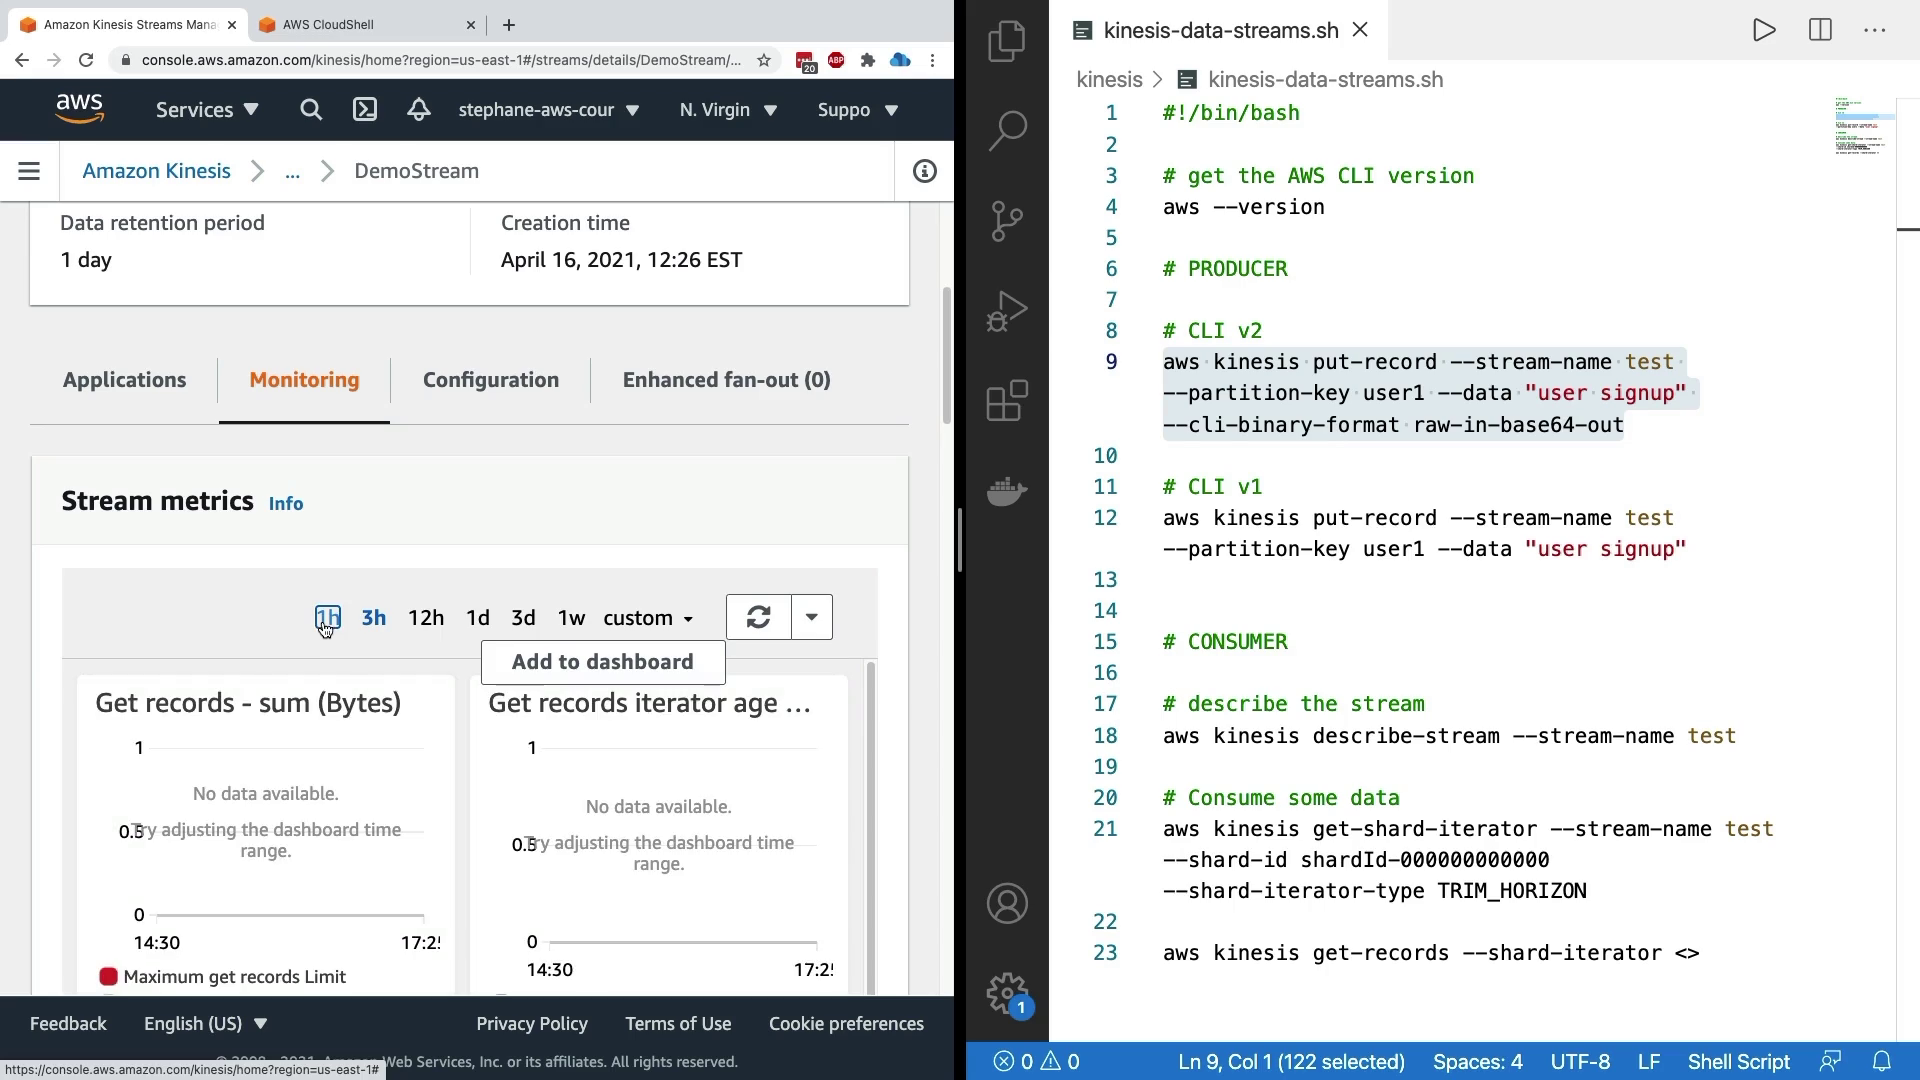The image size is (1920, 1080).
Task: Open Source Control view
Action: click(1007, 221)
